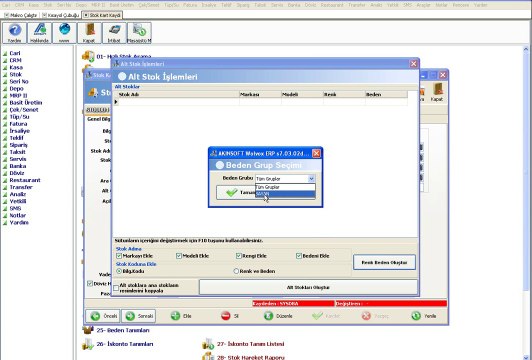Image resolution: width=532 pixels, height=360 pixels.
Task: Select the Bilg.Kodu radio button
Action: [x=119, y=271]
